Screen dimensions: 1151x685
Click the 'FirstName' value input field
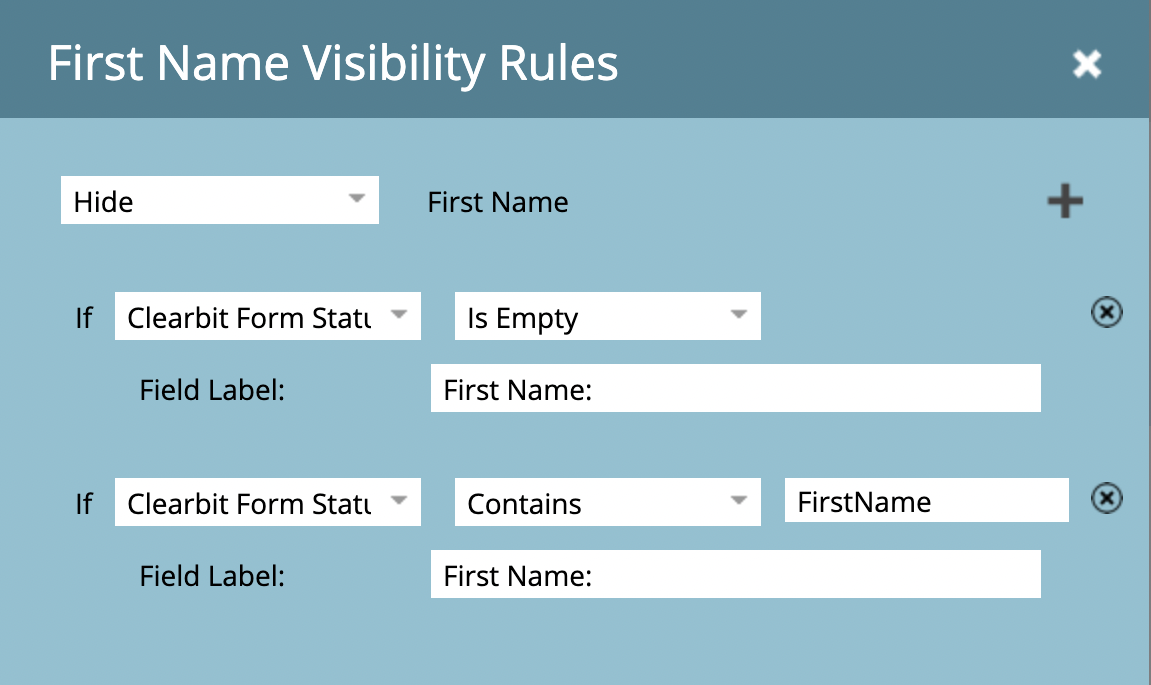pos(926,501)
